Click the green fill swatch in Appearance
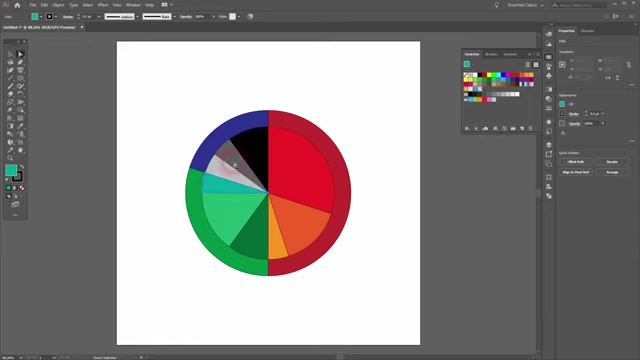The width and height of the screenshot is (640, 360). [x=562, y=104]
